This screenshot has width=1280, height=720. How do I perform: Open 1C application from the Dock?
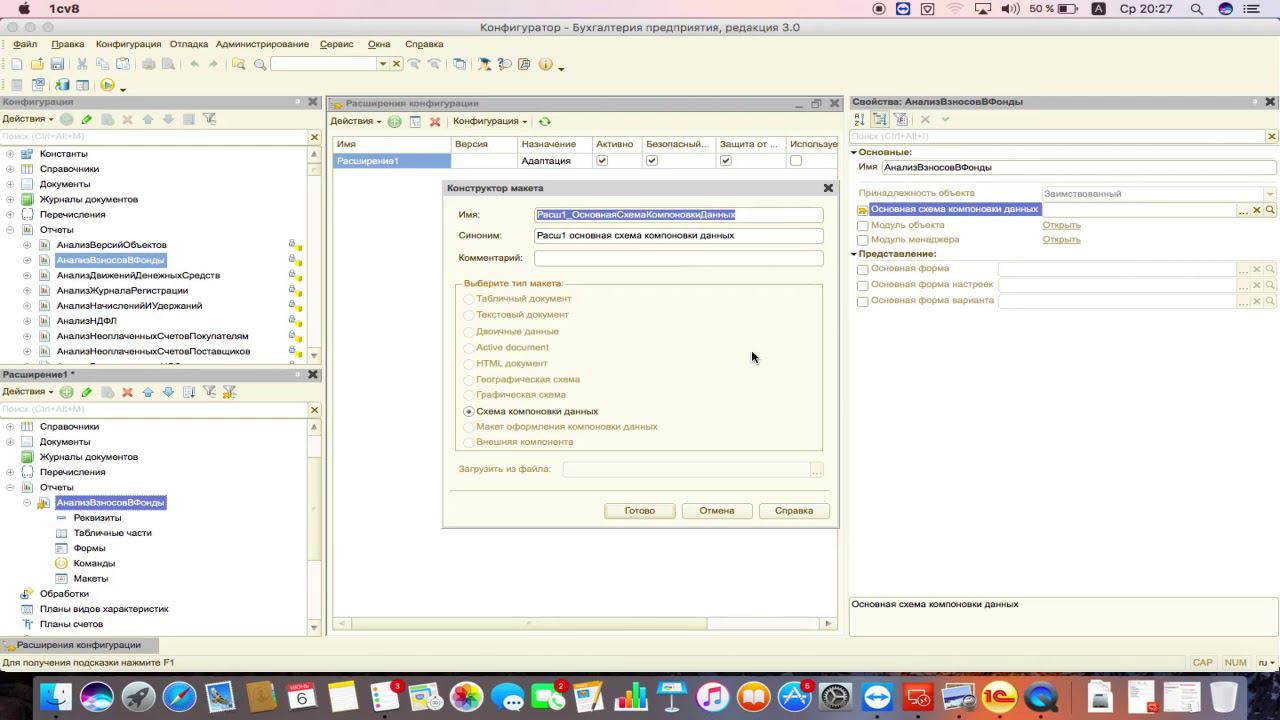tap(998, 696)
